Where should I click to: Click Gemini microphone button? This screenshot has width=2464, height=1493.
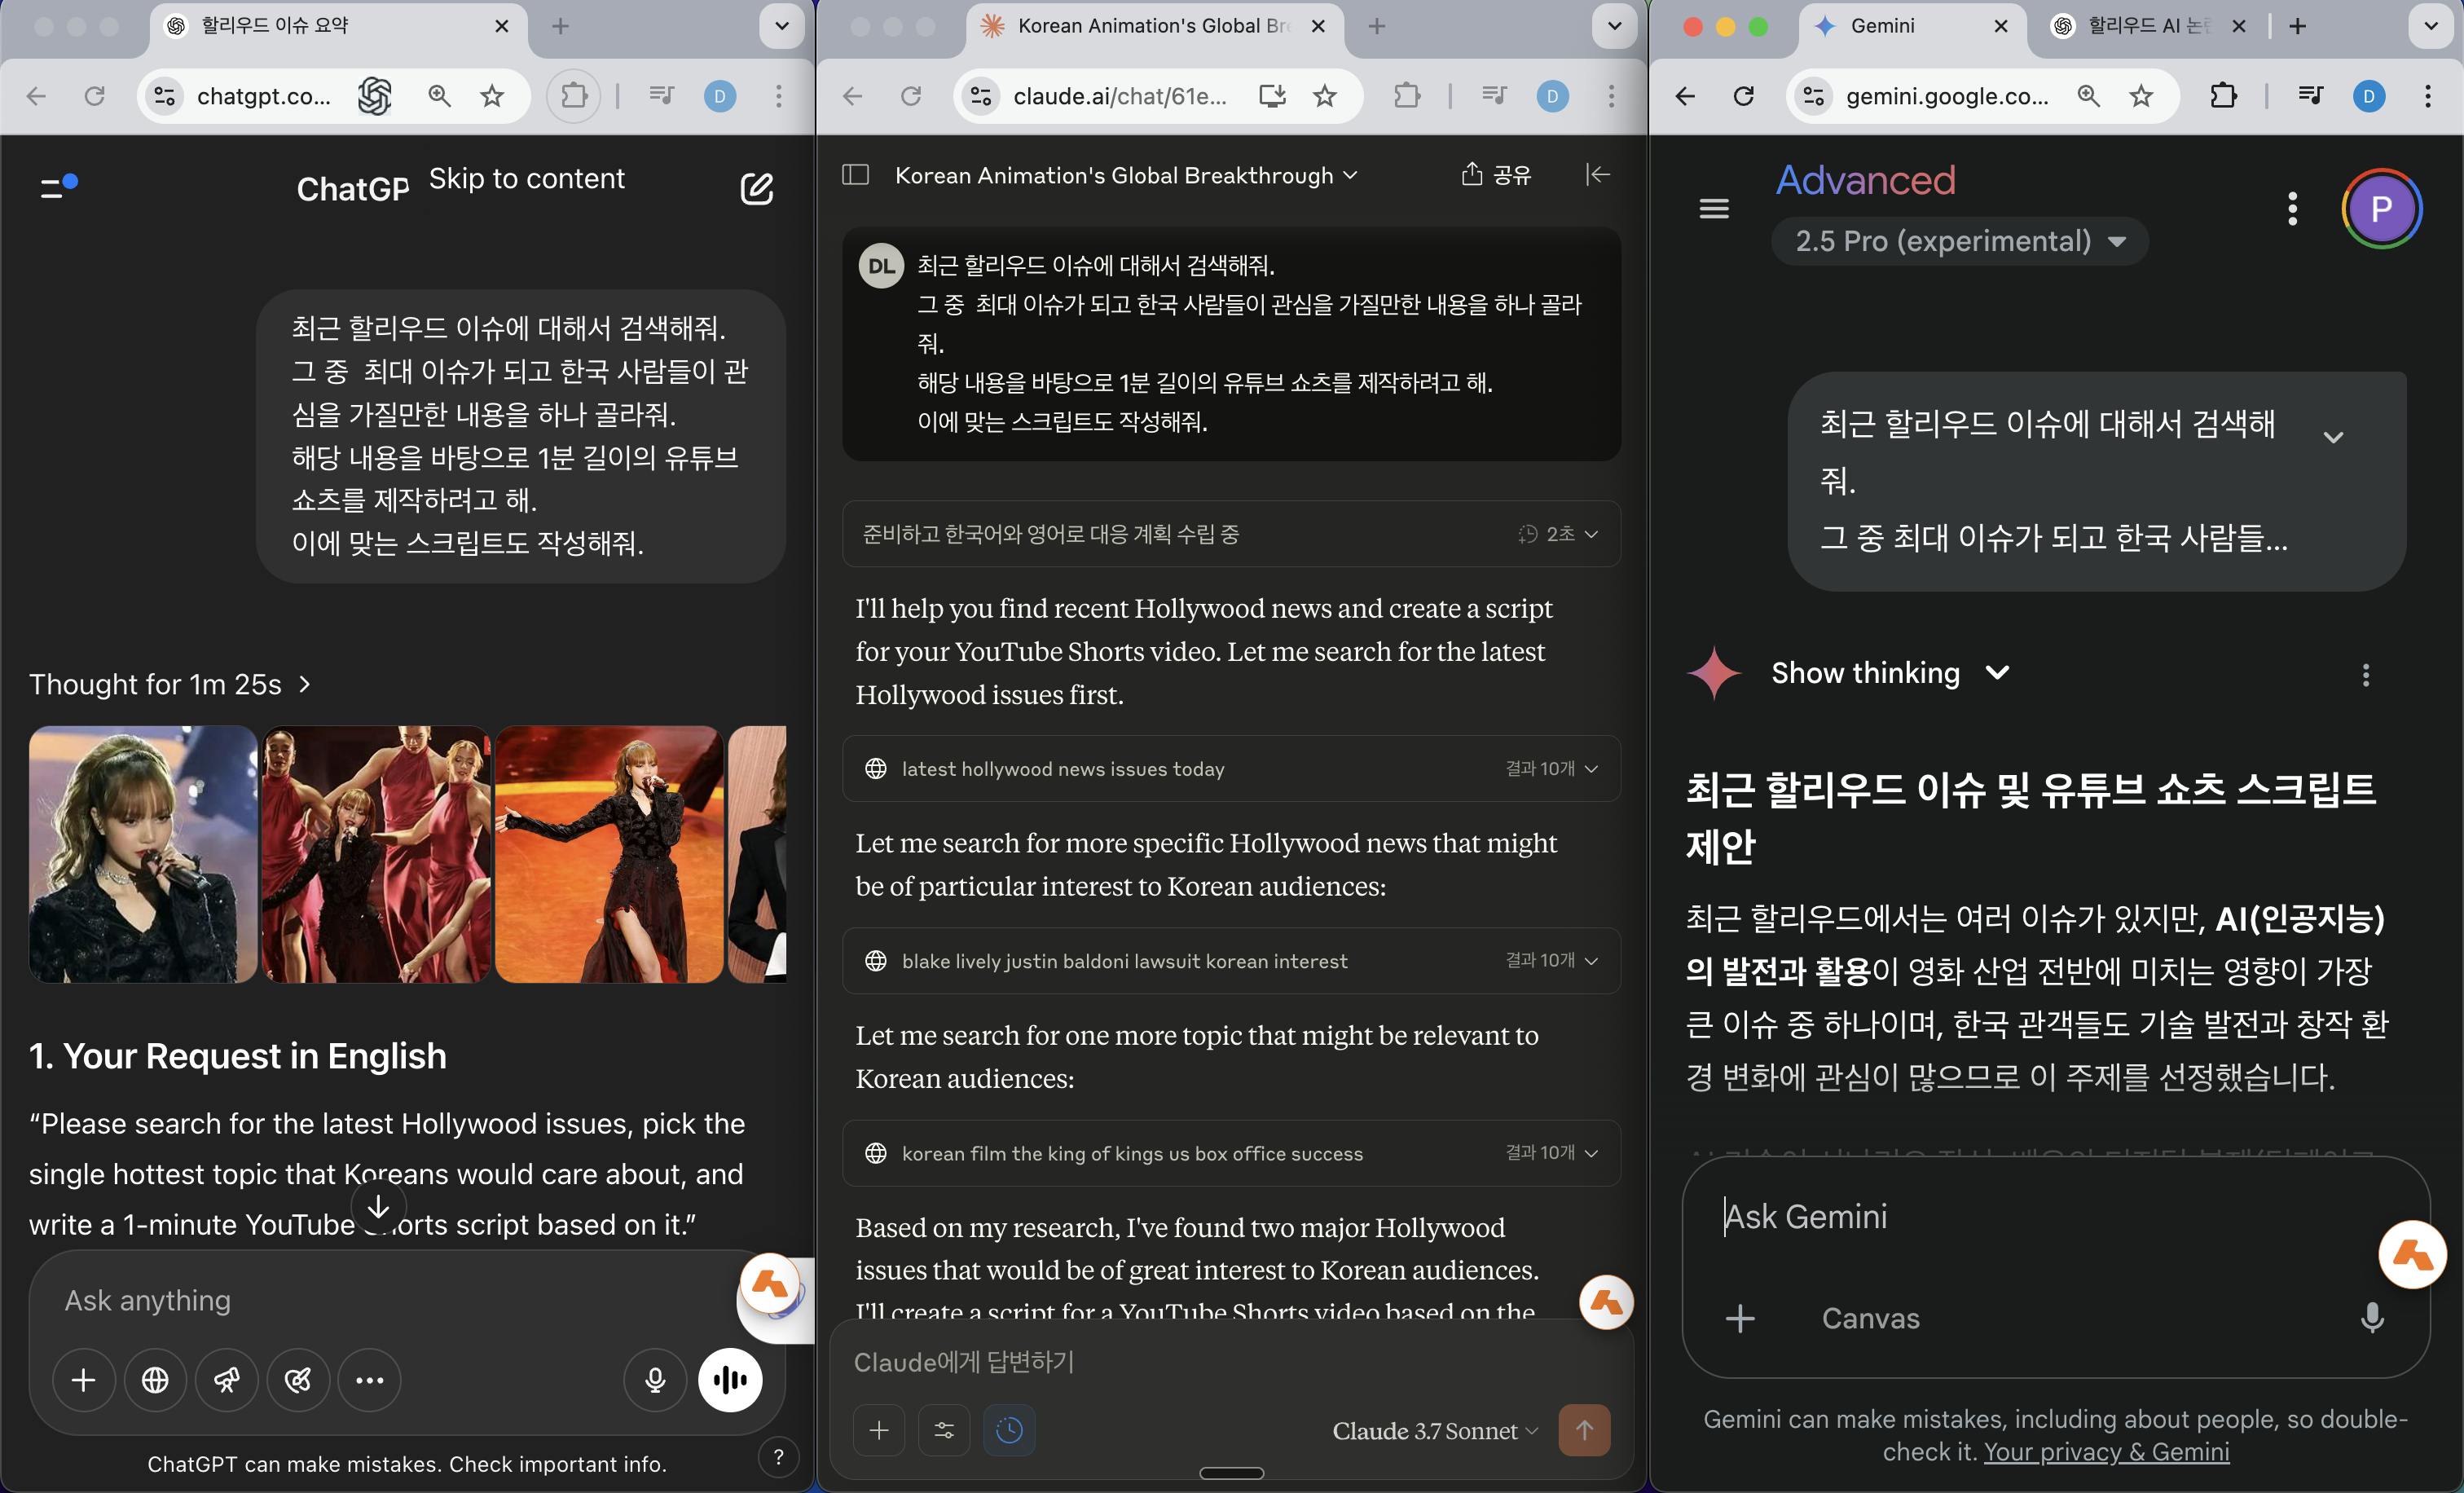(2372, 1318)
